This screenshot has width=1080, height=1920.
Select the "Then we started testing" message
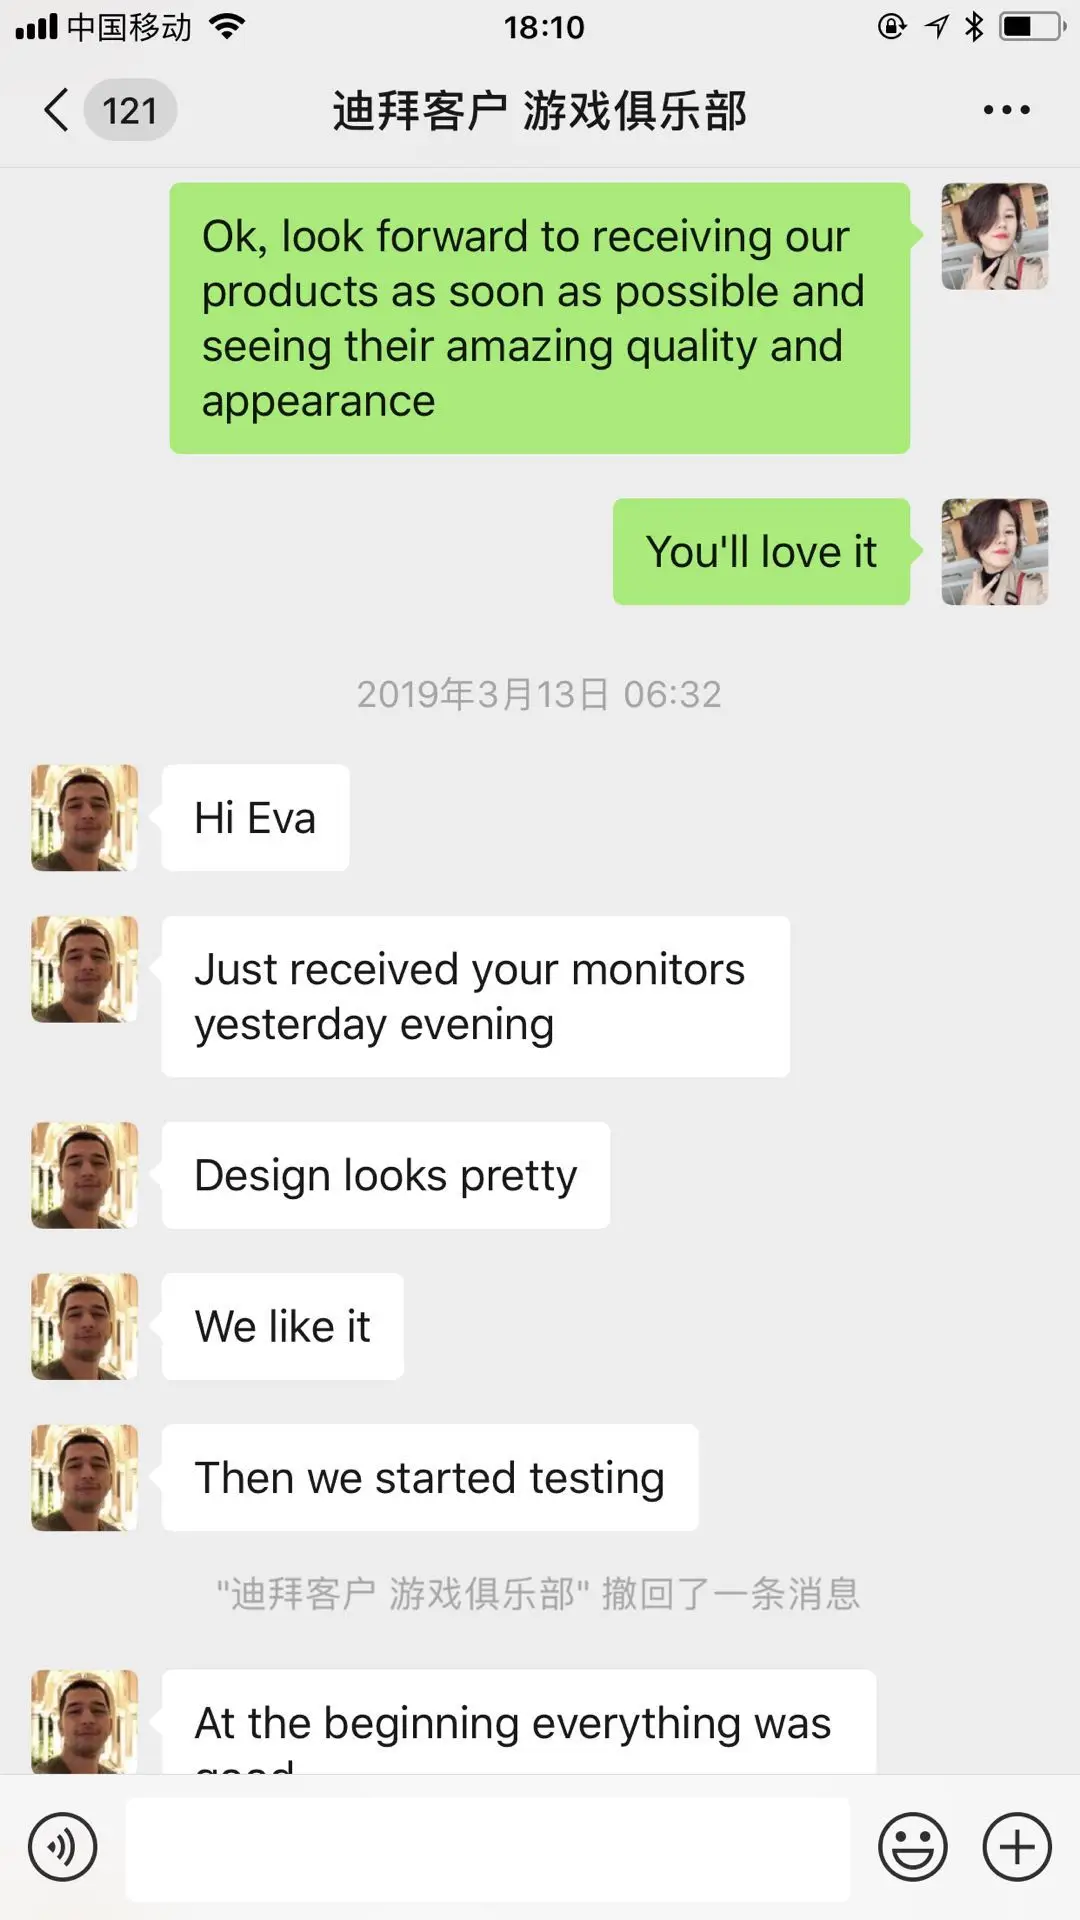430,1477
